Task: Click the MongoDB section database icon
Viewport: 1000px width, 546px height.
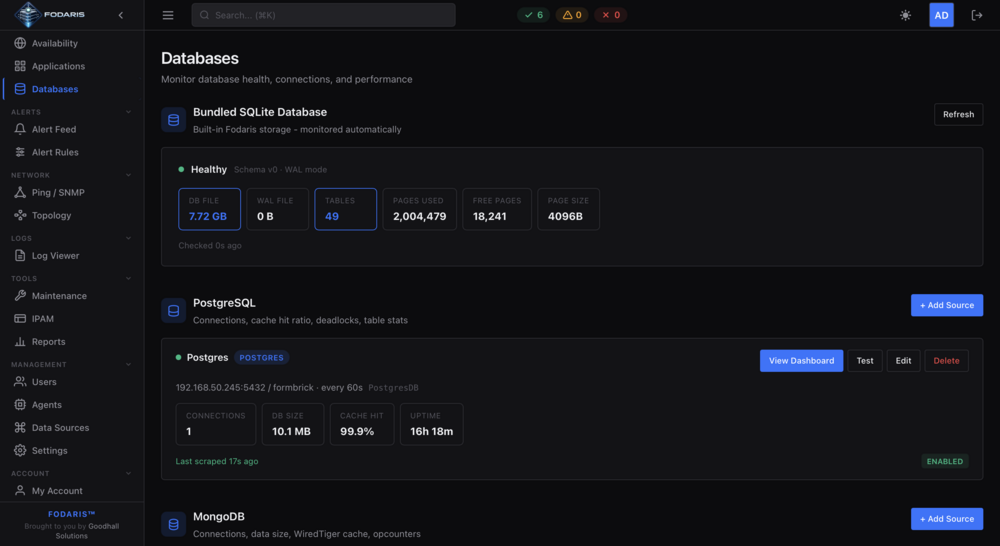Action: coord(173,524)
